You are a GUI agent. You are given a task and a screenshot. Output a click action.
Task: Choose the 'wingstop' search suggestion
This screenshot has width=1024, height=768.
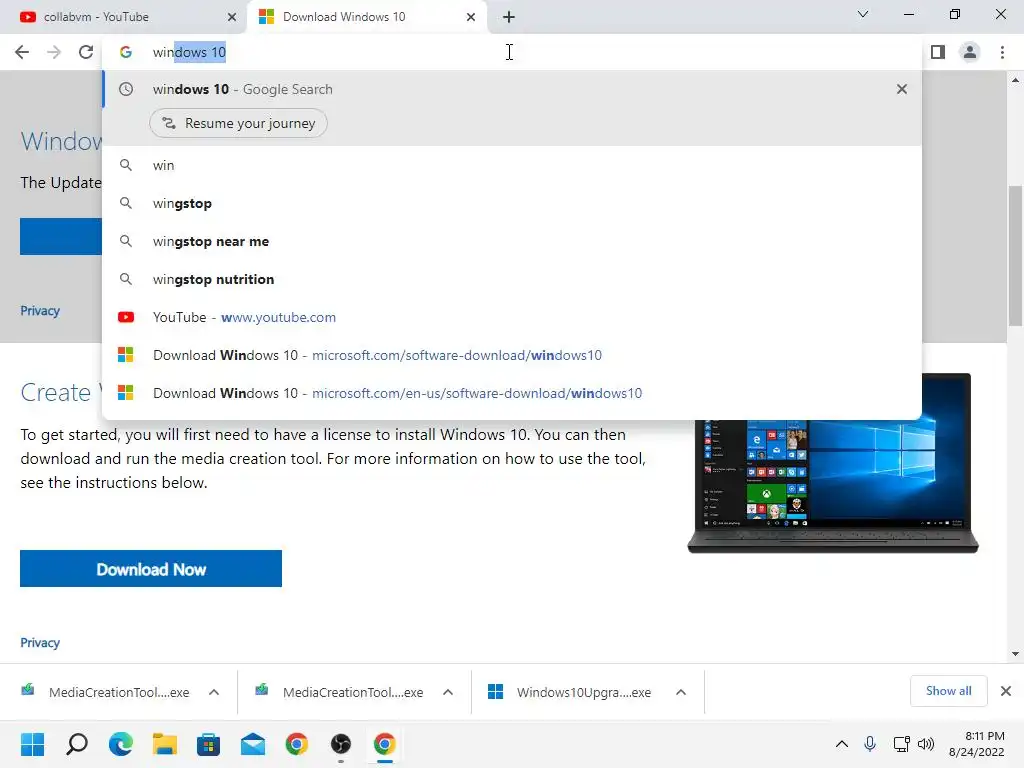(512, 203)
